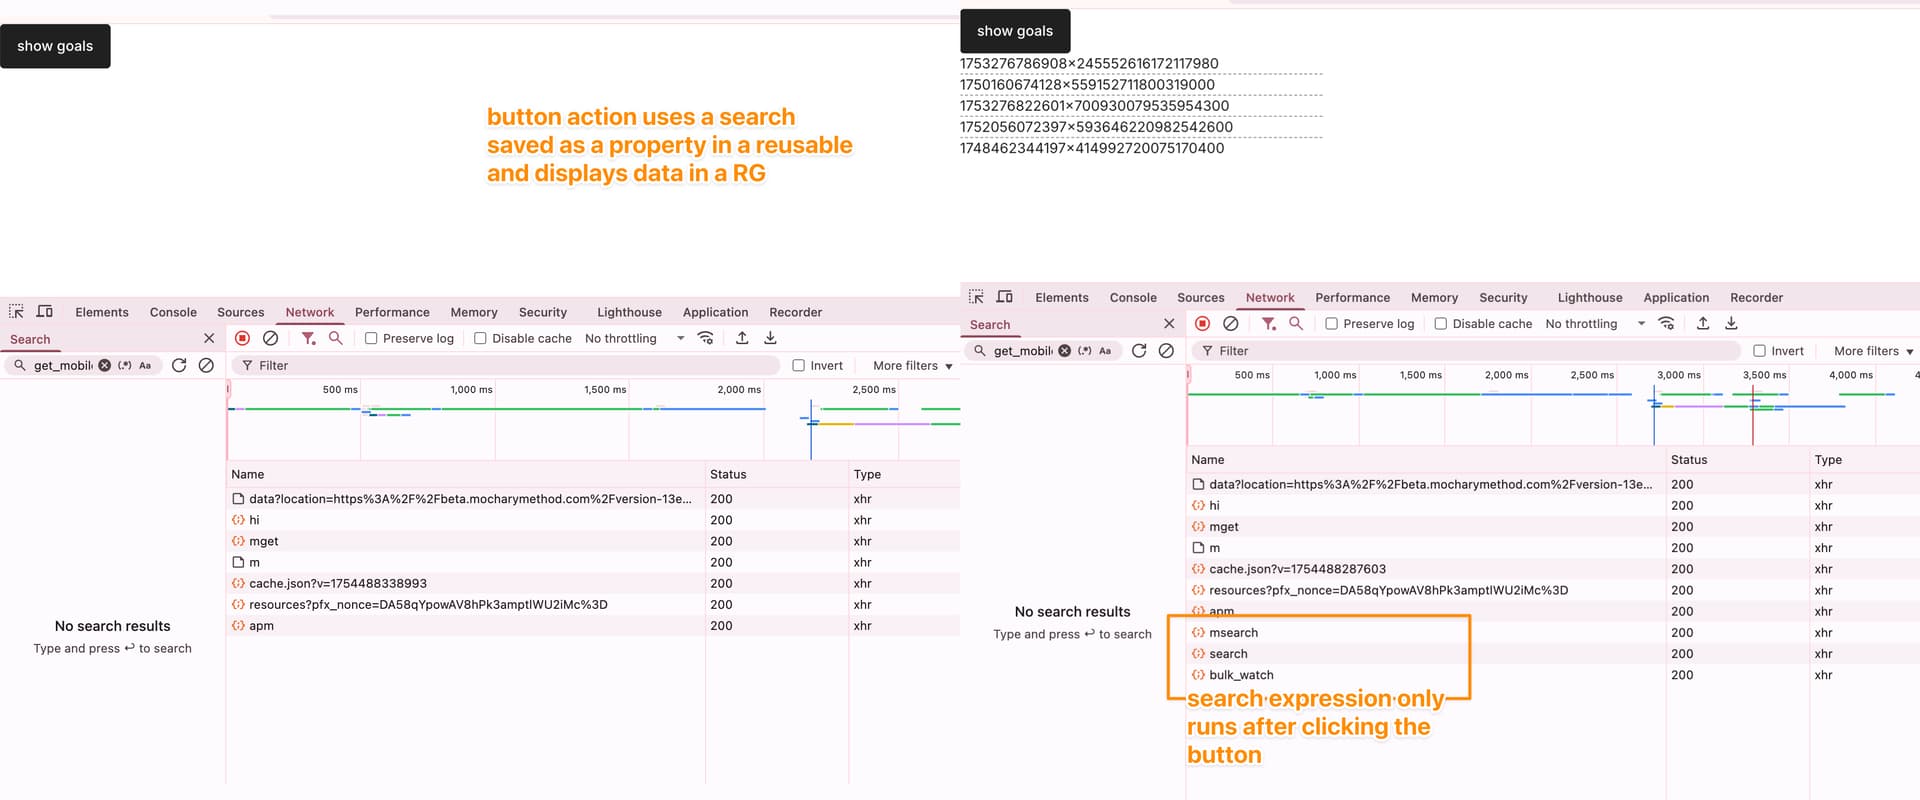
Task: Click the filter funnel icon in right DevTools
Action: click(1269, 323)
